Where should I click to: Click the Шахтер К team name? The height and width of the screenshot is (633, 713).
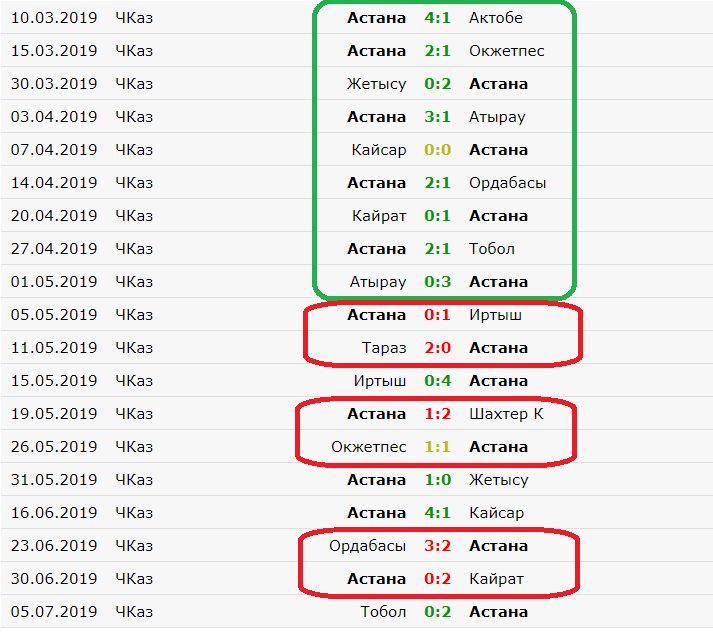point(507,414)
